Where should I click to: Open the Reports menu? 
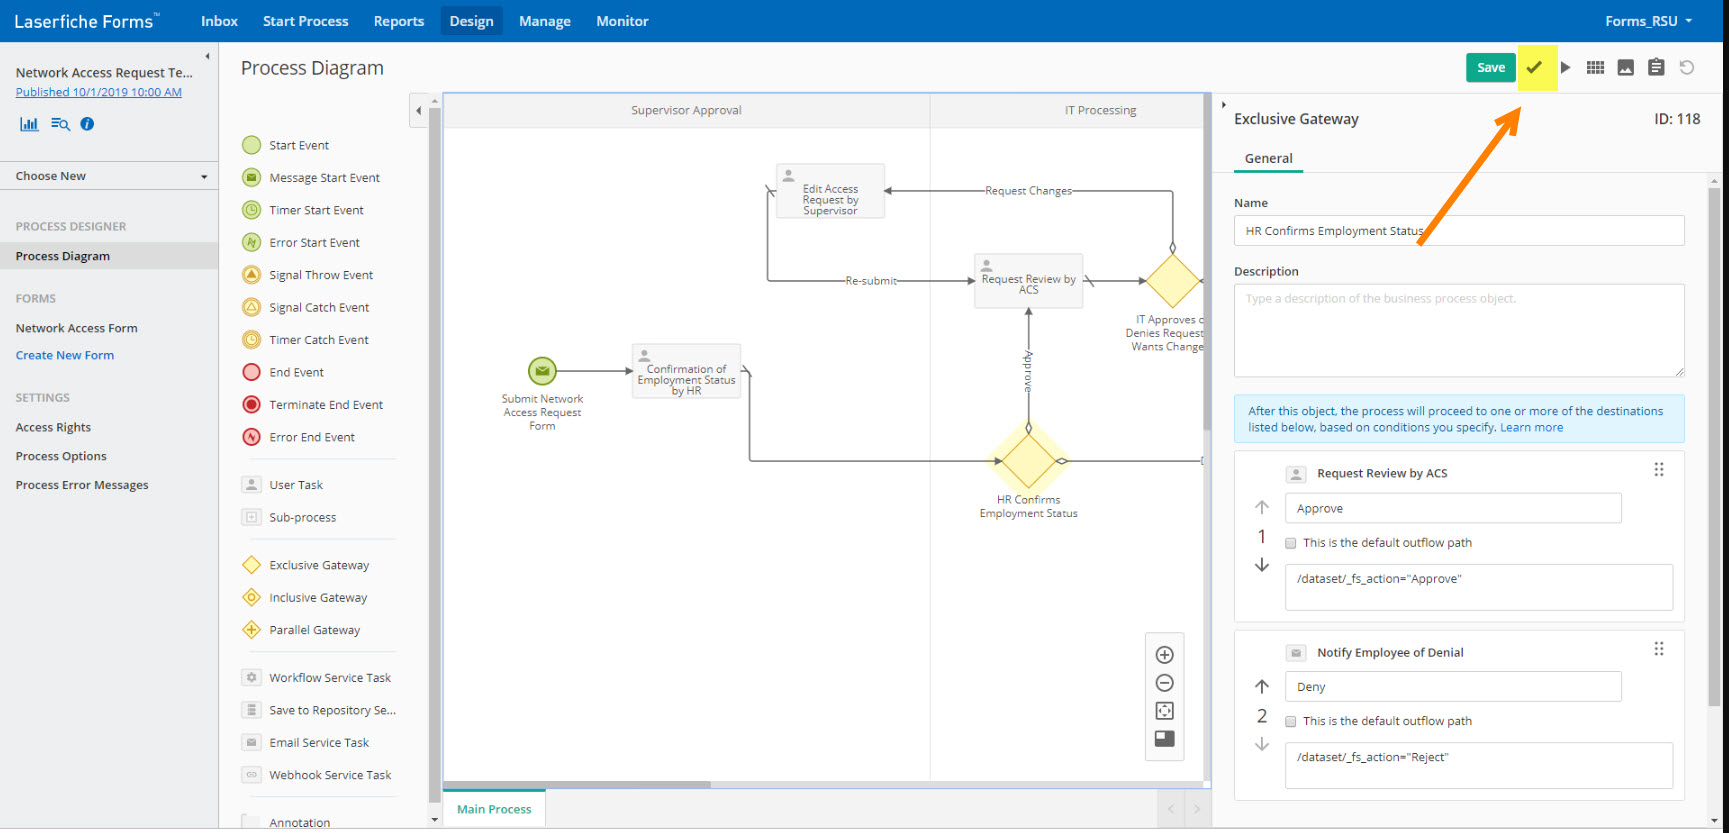(398, 21)
